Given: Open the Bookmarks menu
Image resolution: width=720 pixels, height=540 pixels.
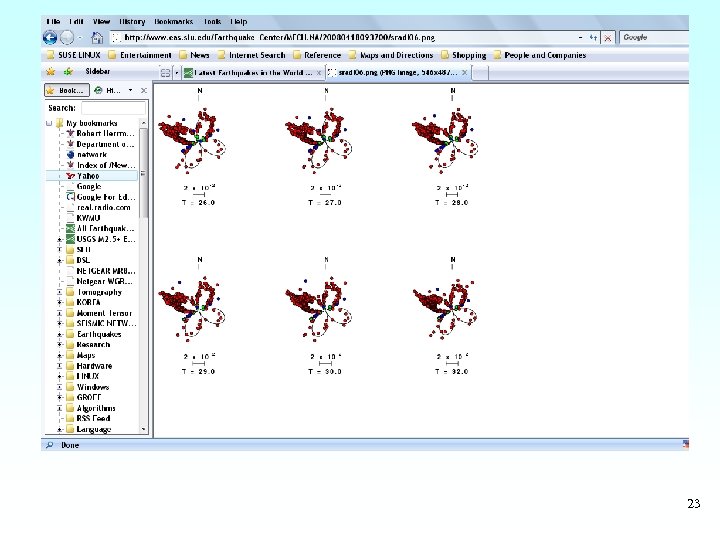Looking at the screenshot, I should pos(173,22).
